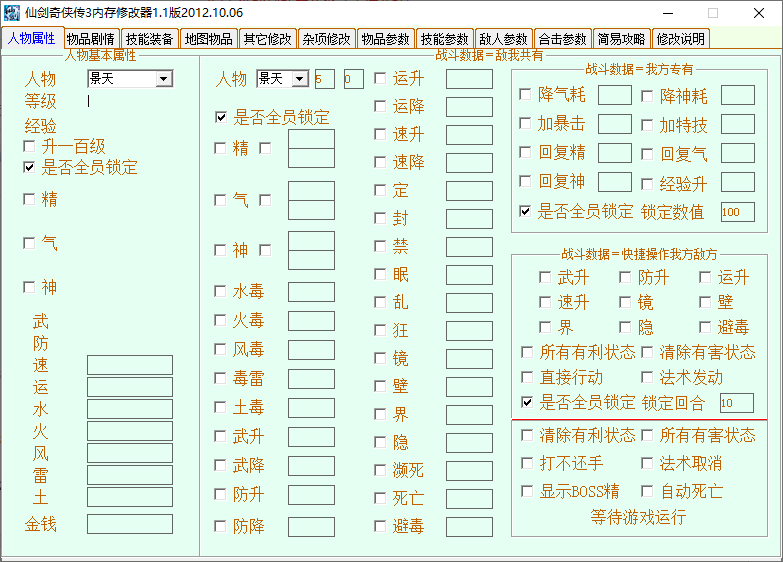Enable the 死亡 checkbox

coord(380,498)
